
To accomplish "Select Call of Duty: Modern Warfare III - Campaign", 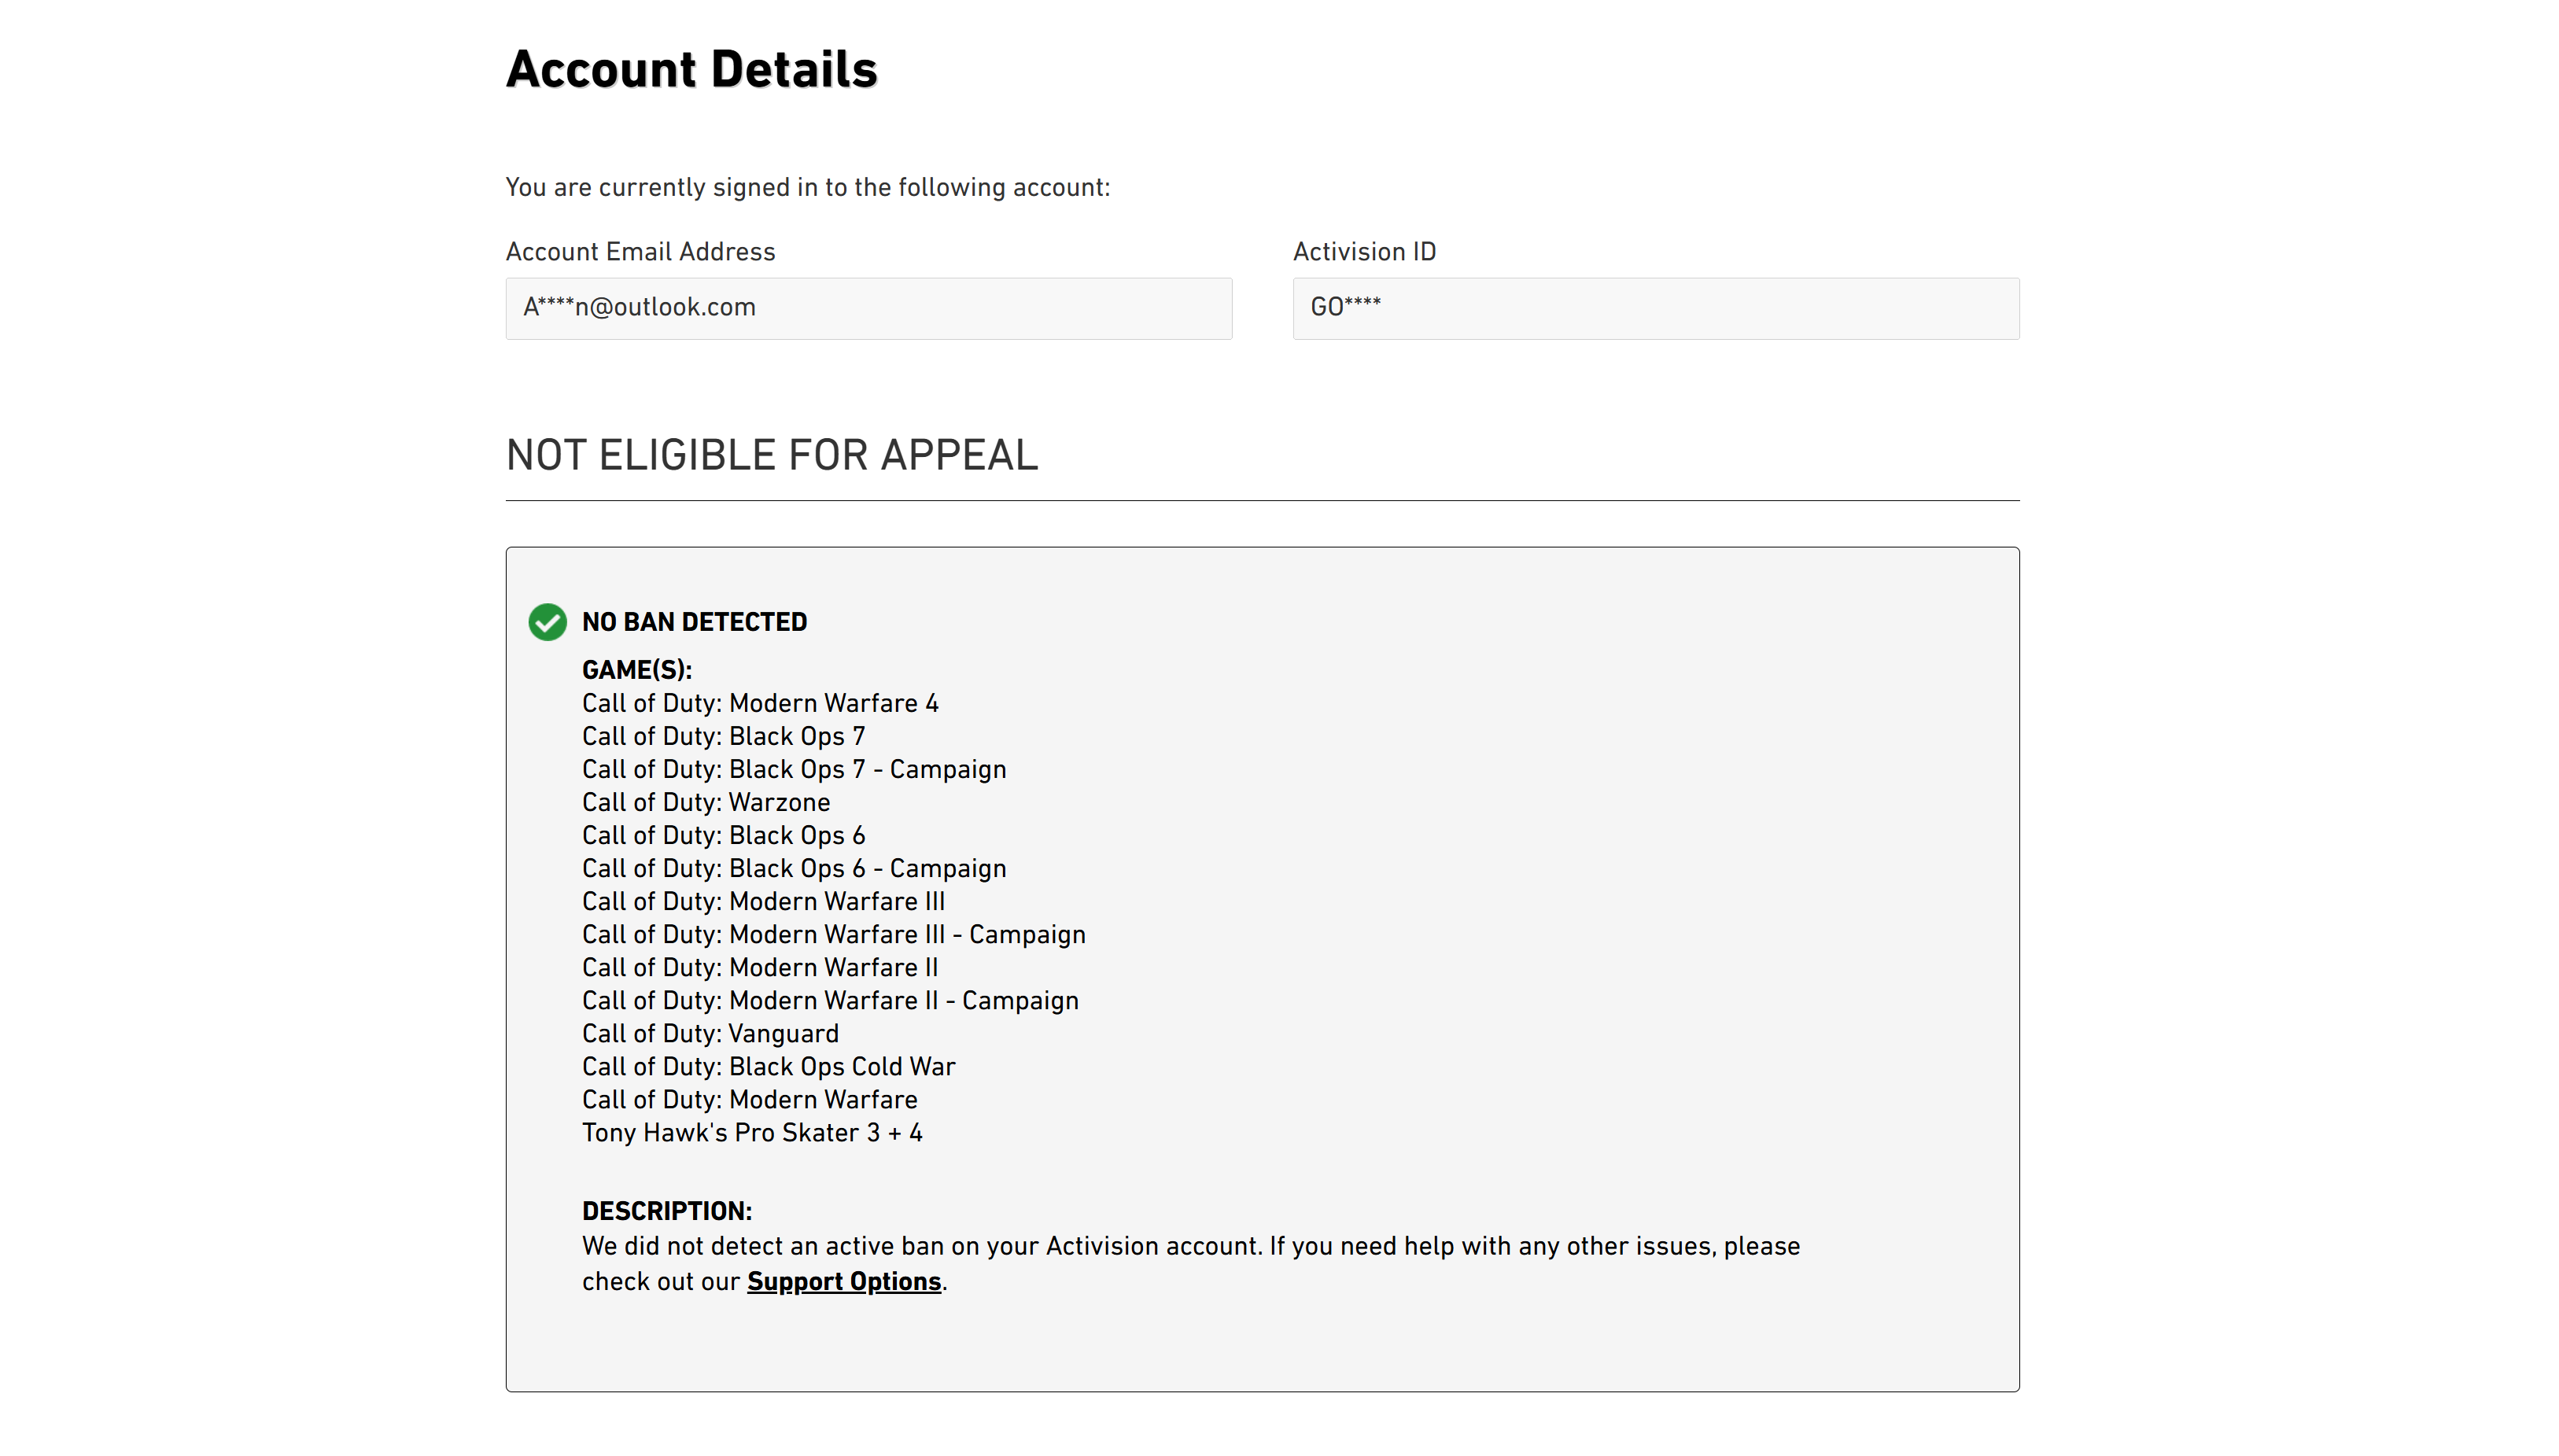I will [834, 934].
